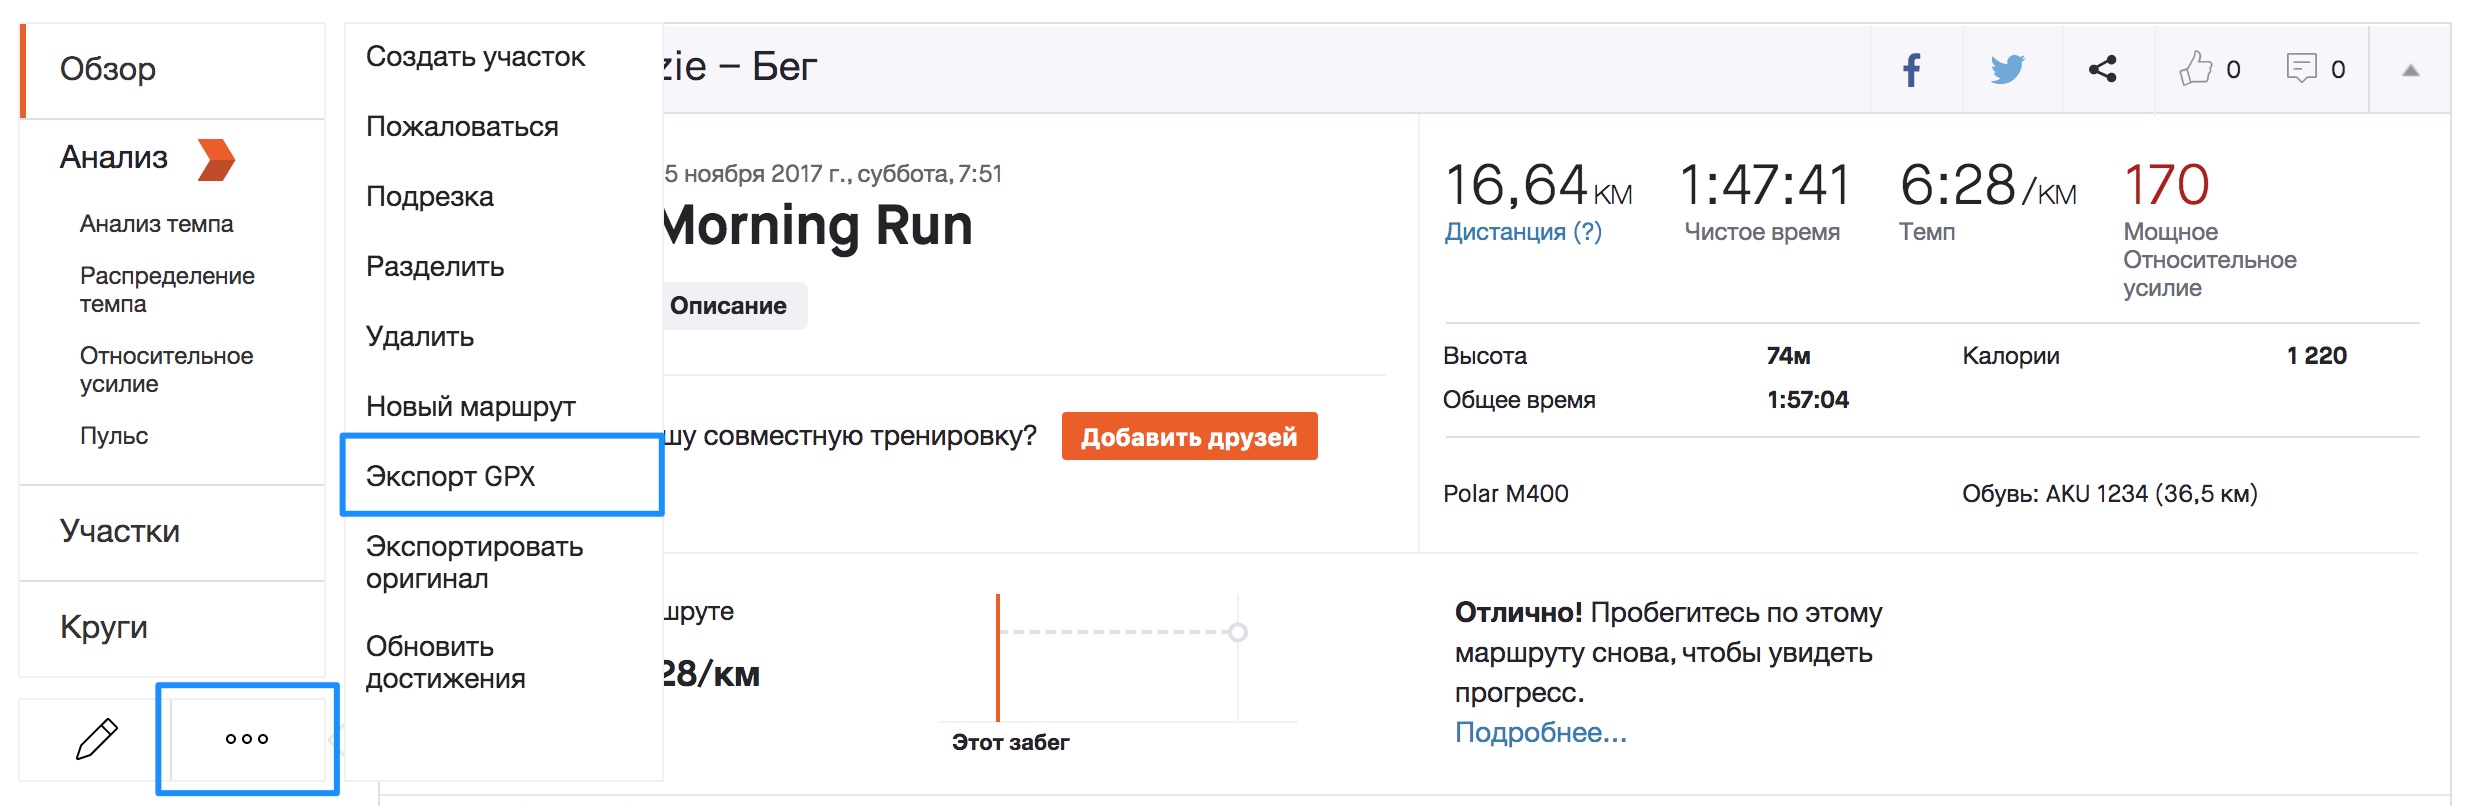Switch to Участки tab
2478x806 pixels.
point(172,531)
